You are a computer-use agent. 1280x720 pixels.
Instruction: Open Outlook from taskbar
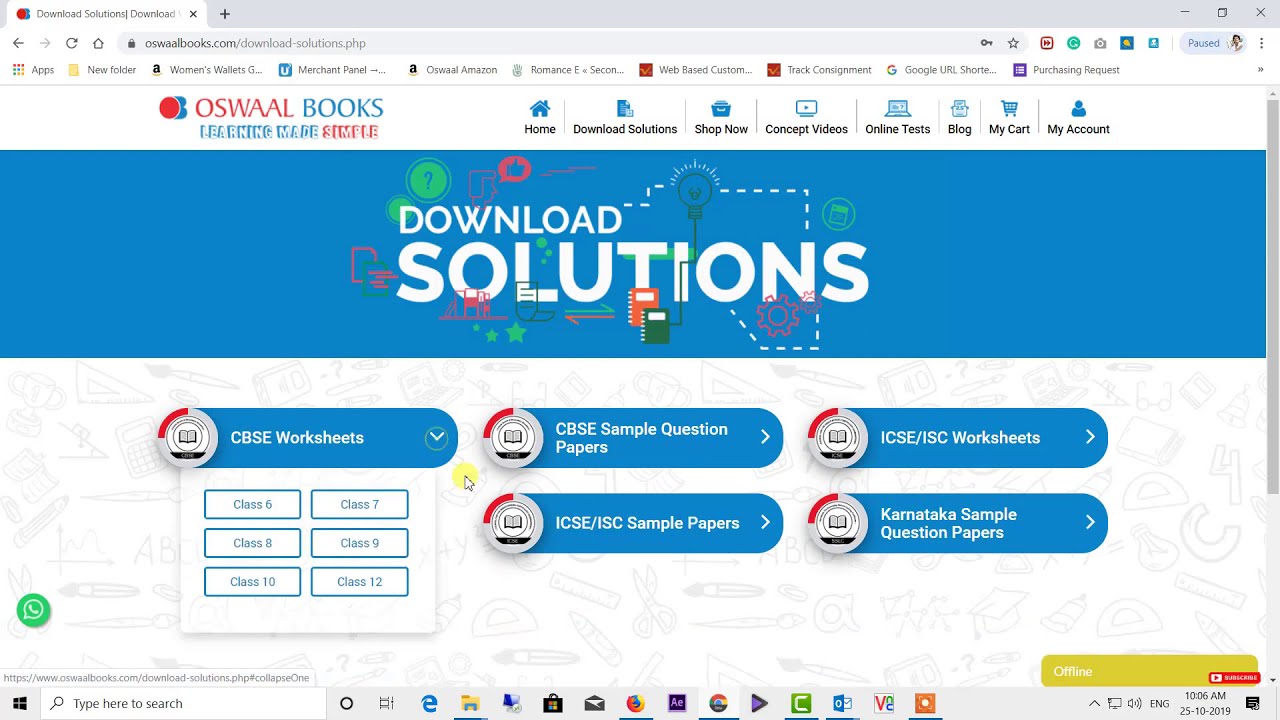842,703
